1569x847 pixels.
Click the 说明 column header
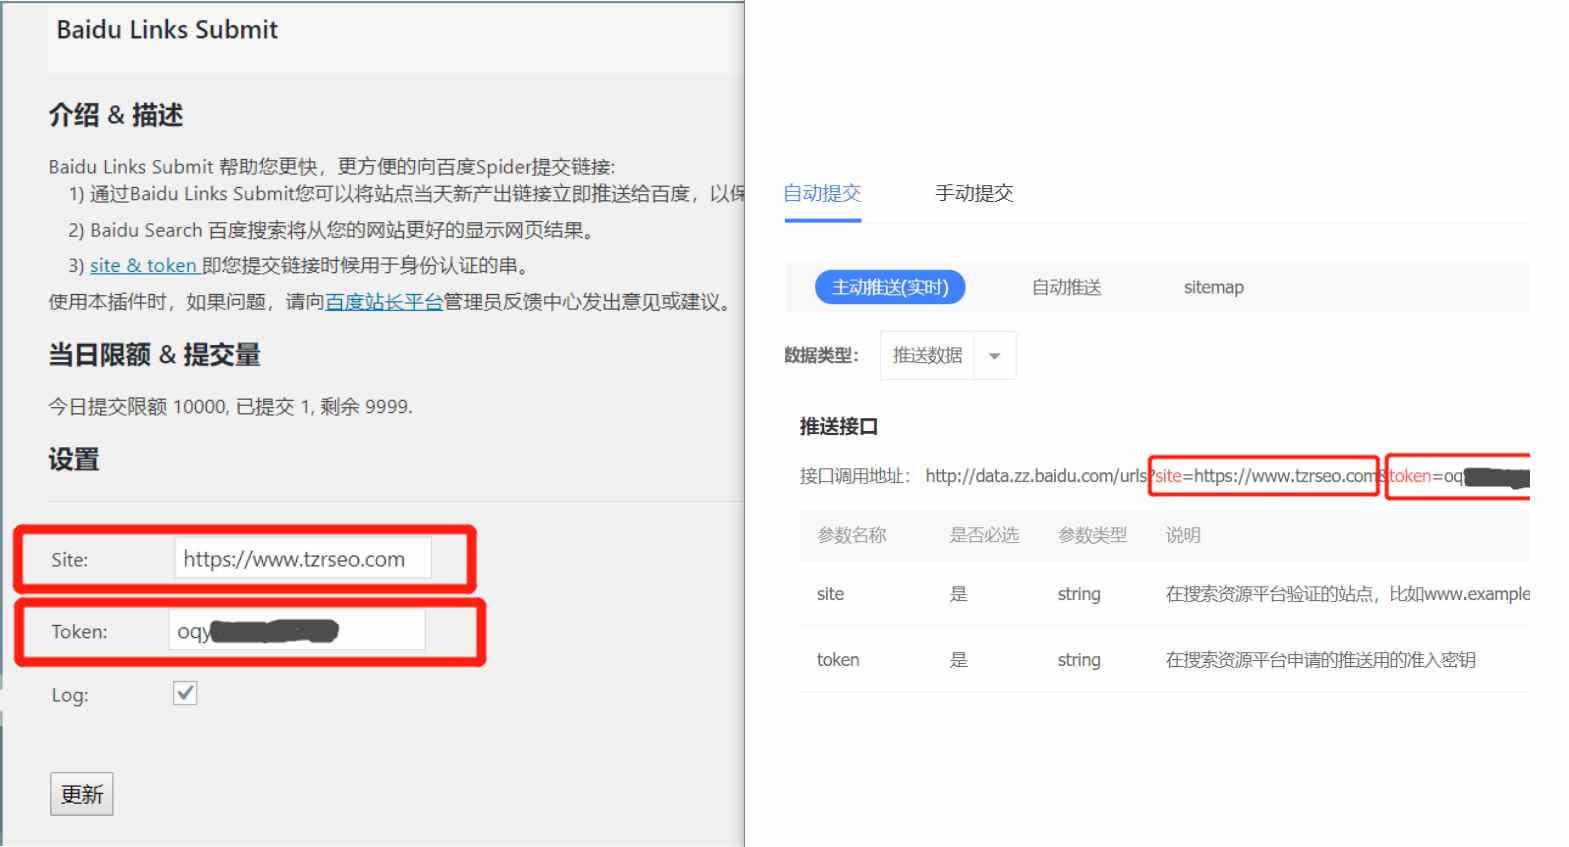click(1183, 535)
